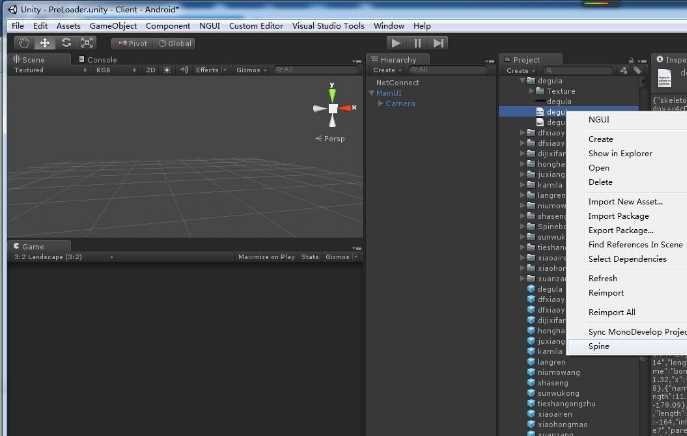Screen dimensions: 687x436
Task: Select the Move tool in toolbar
Action: (x=45, y=43)
